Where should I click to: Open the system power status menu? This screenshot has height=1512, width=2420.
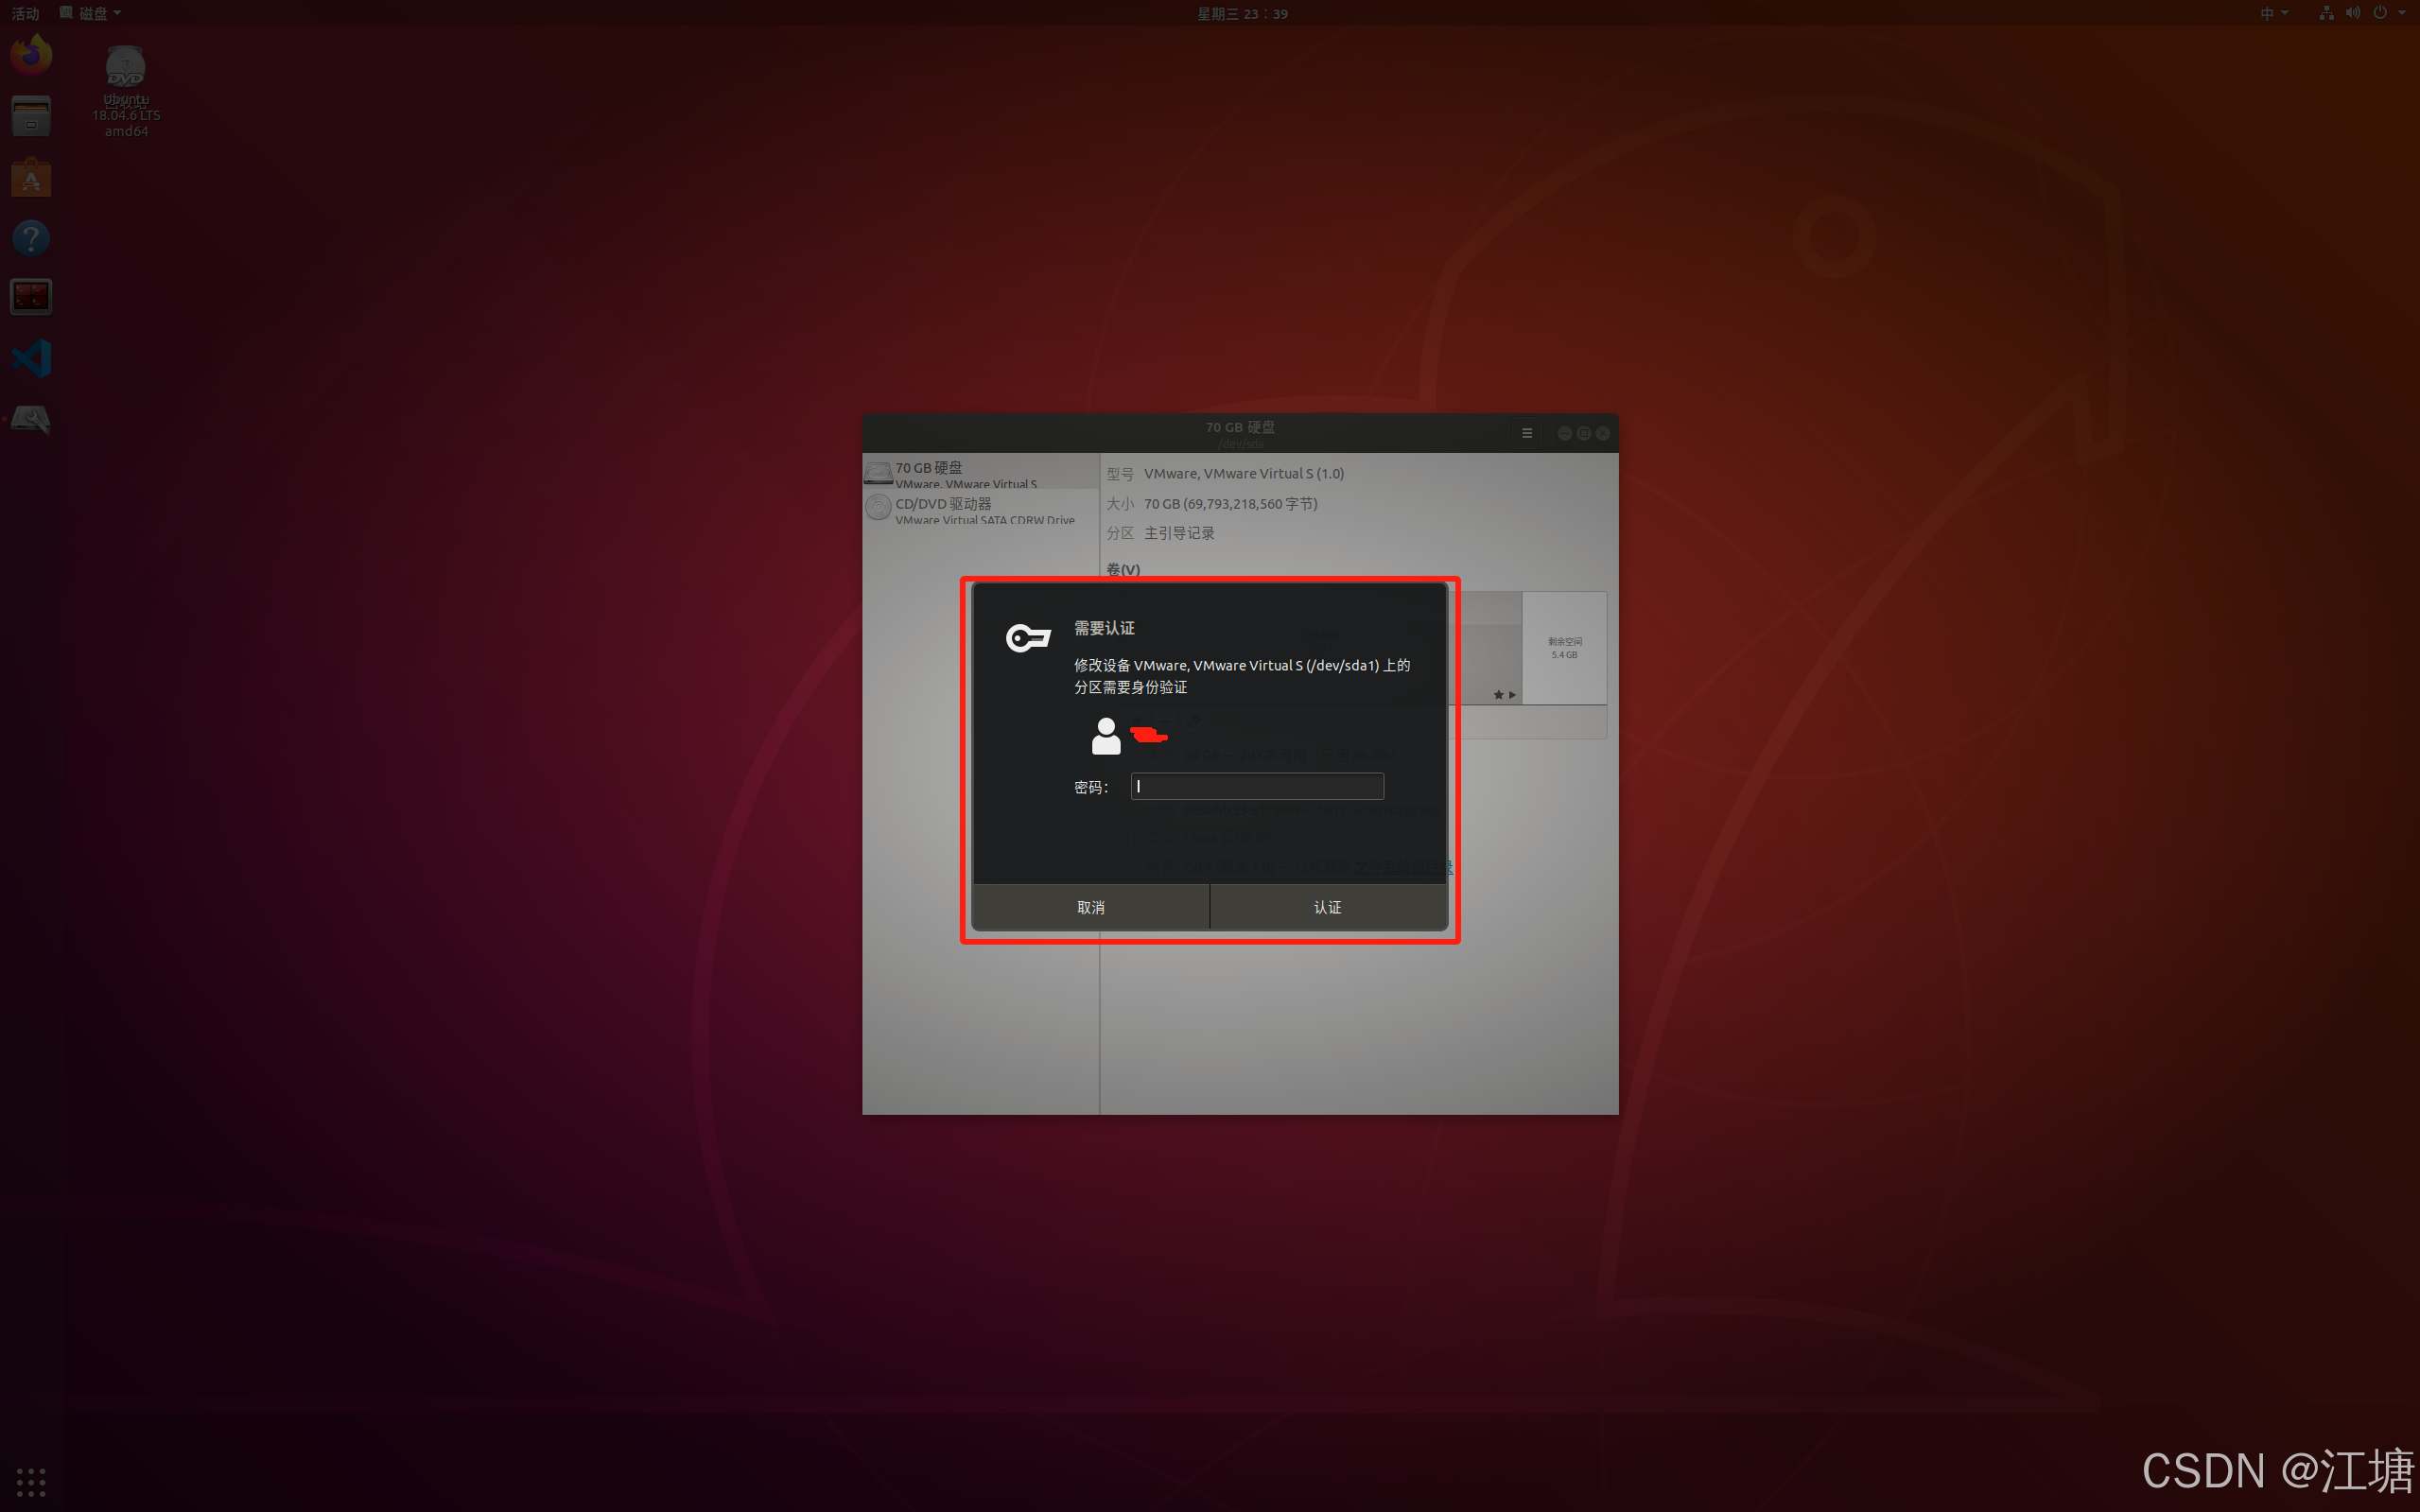[x=2380, y=13]
